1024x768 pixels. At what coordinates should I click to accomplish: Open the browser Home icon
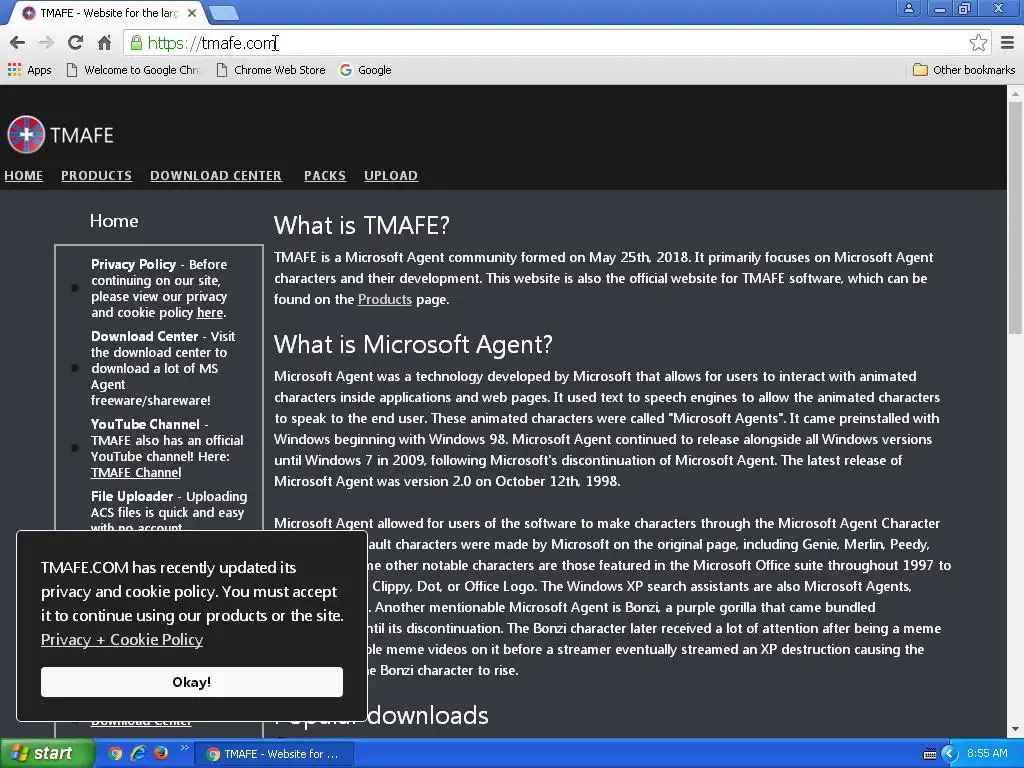click(x=104, y=43)
